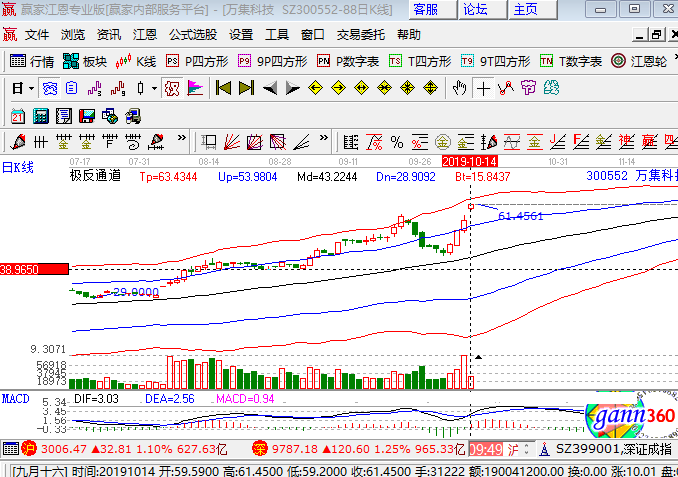Expand the candlestick style dropdown arrow
This screenshot has width=678, height=477.
(154, 89)
